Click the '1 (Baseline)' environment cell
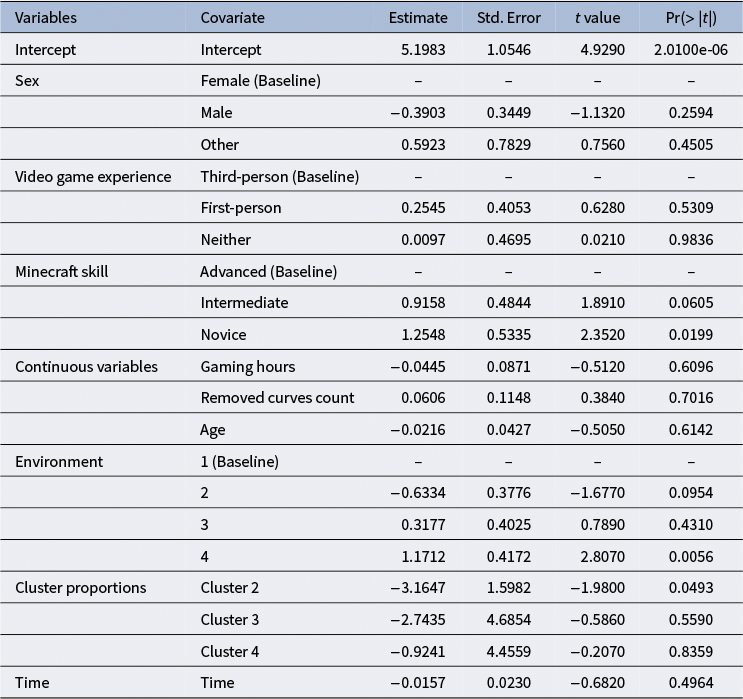 239,462
